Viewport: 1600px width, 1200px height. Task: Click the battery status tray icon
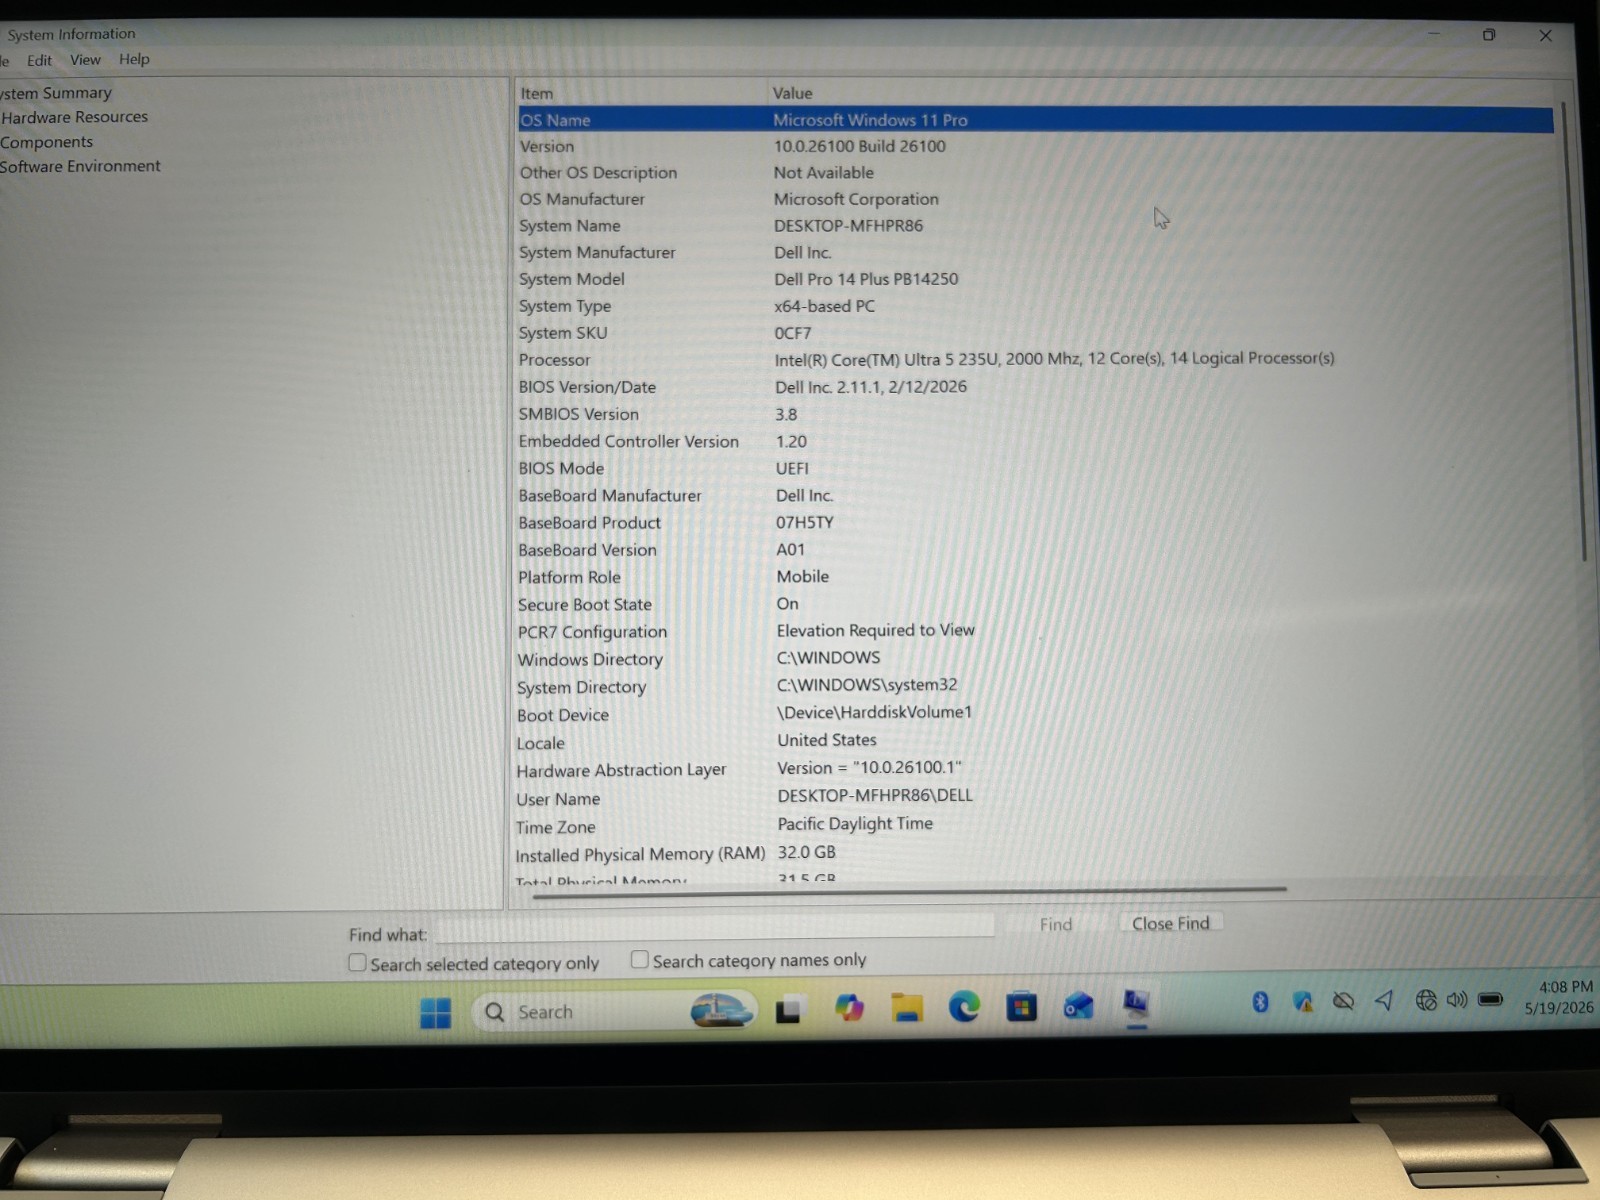[1490, 998]
